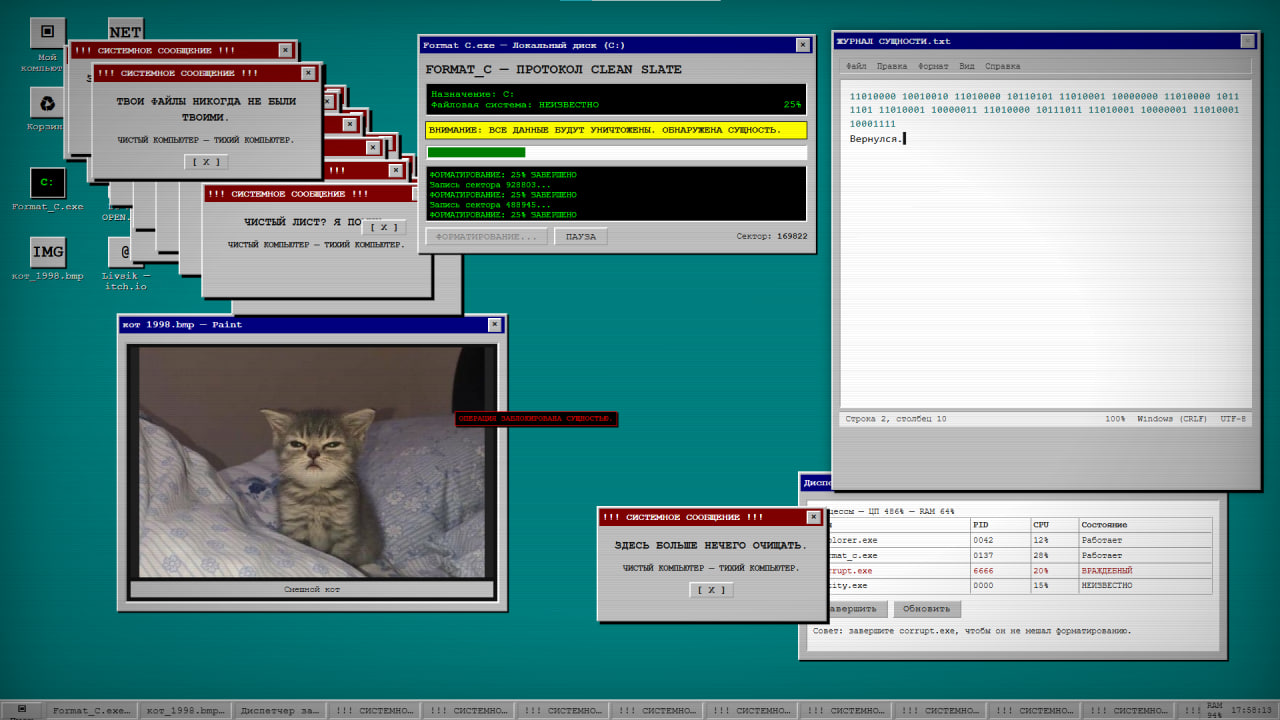This screenshot has height=720, width=1280.
Task: Open the Файл menu in the notepad
Action: [857, 66]
